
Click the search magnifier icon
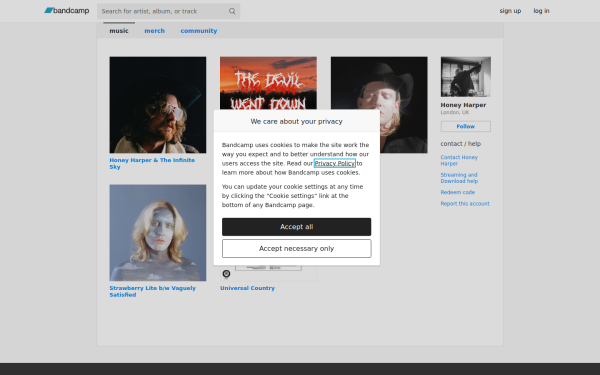pyautogui.click(x=232, y=11)
